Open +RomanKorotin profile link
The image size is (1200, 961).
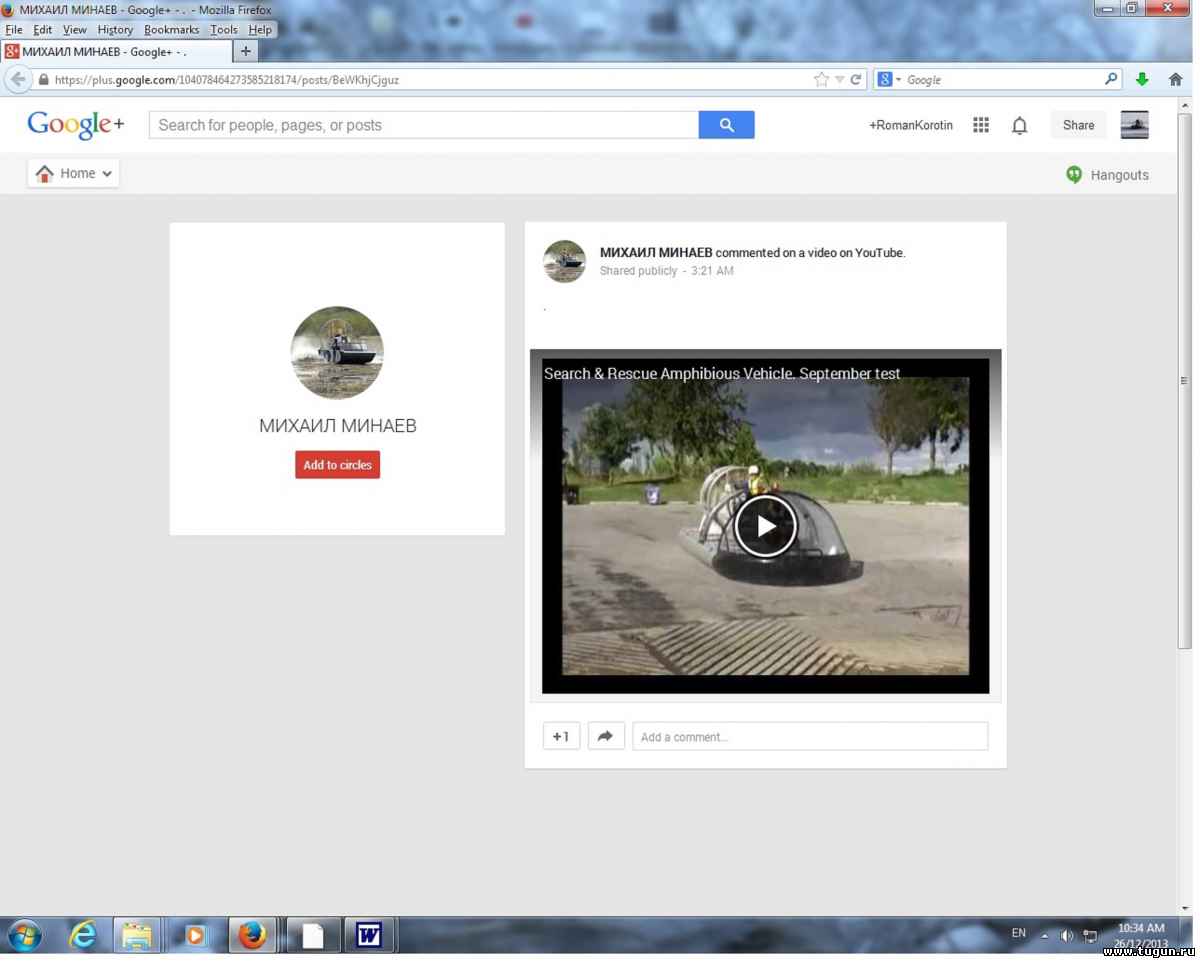click(x=911, y=125)
